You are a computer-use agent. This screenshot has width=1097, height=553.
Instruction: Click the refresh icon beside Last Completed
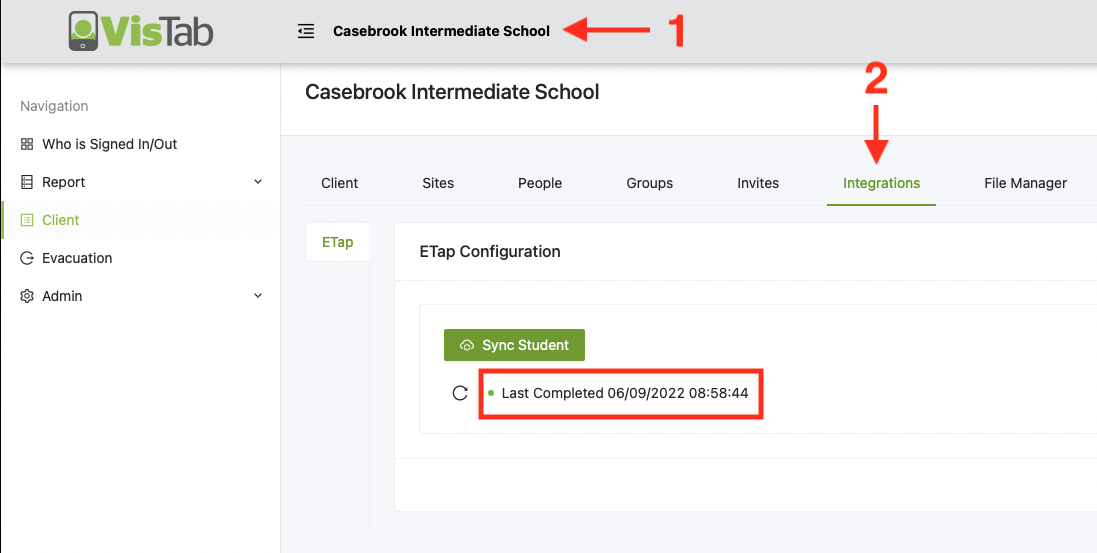(460, 393)
